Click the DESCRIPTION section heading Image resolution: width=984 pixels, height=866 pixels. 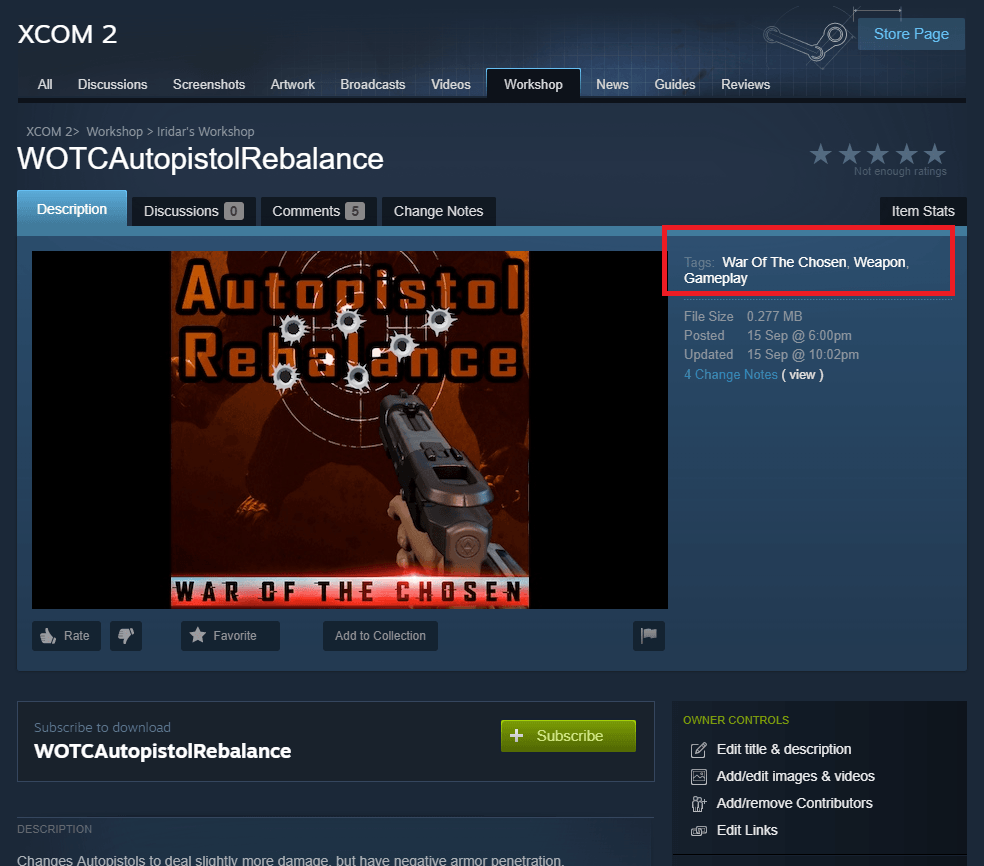[55, 829]
